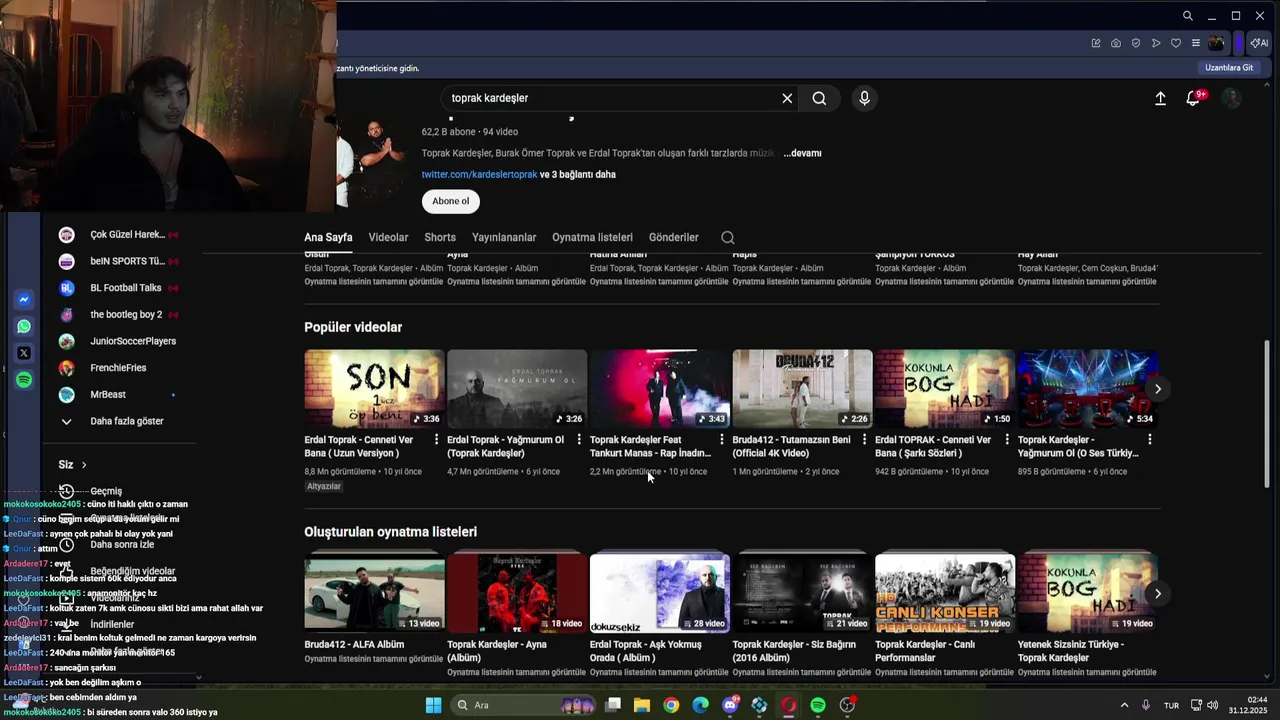
Task: Switch to the Shorts tab
Action: [440, 238]
